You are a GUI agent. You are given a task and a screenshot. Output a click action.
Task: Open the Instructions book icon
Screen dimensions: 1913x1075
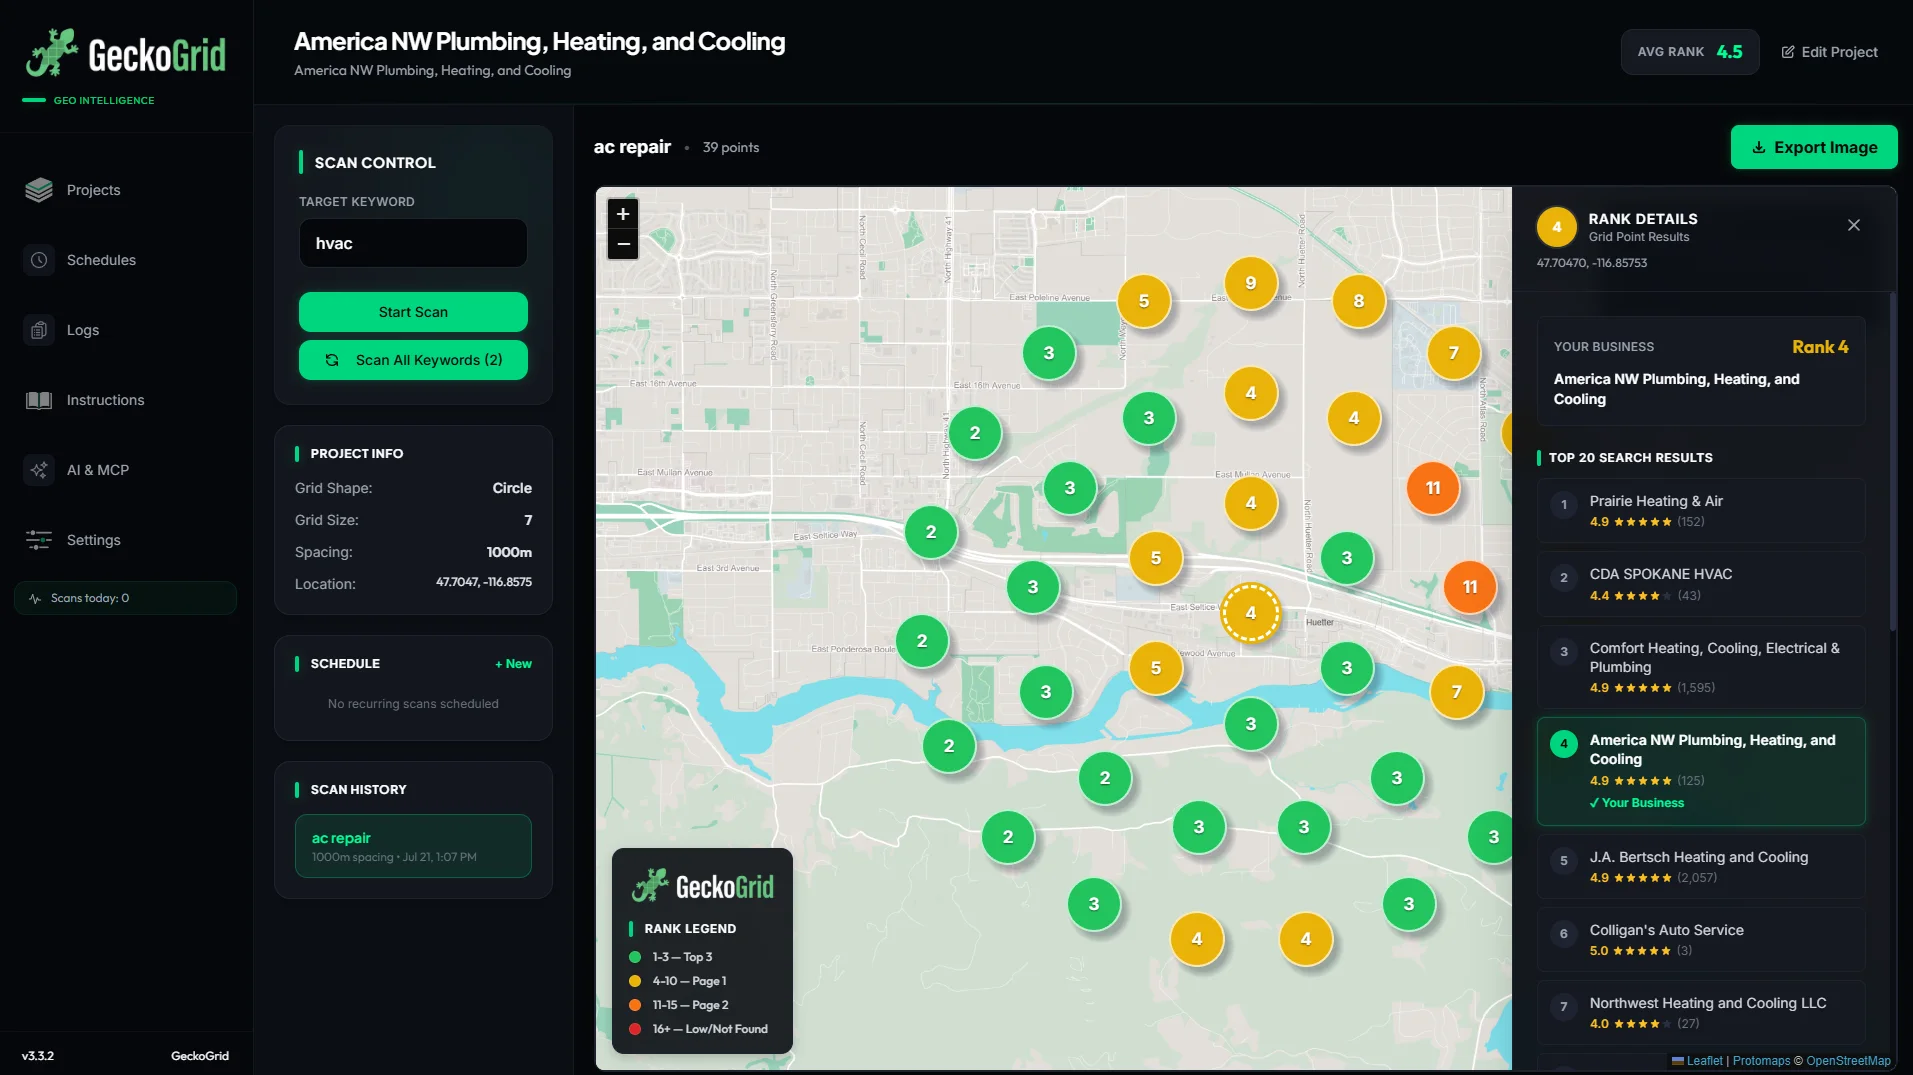coord(39,400)
